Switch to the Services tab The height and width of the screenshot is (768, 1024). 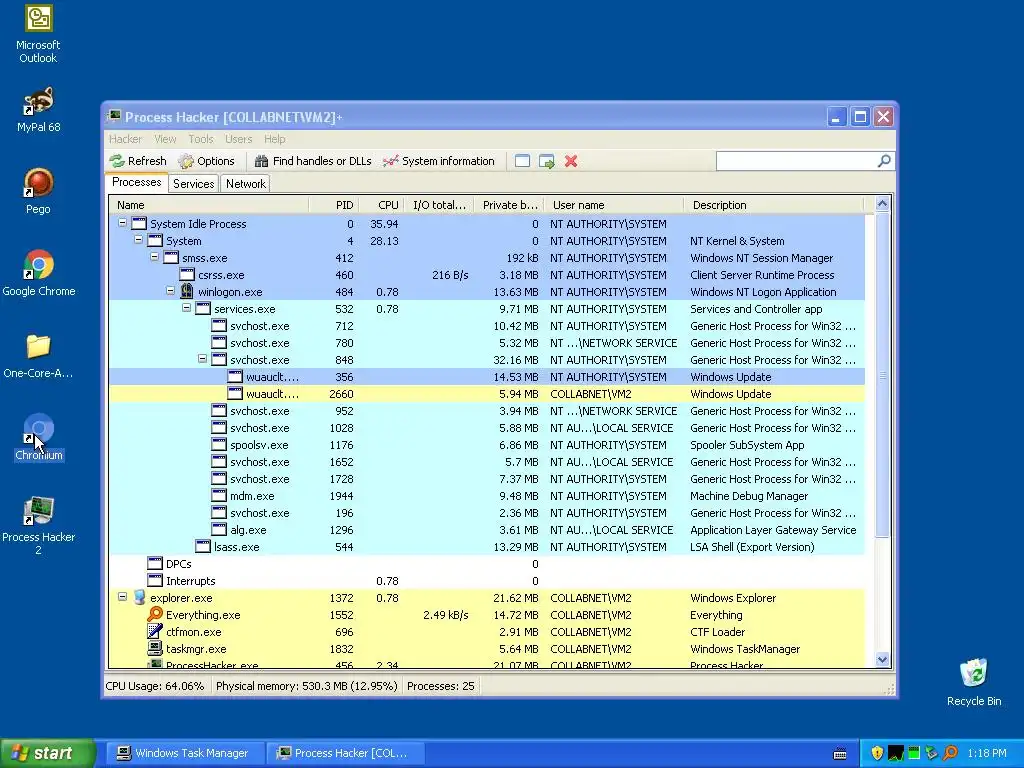tap(193, 184)
